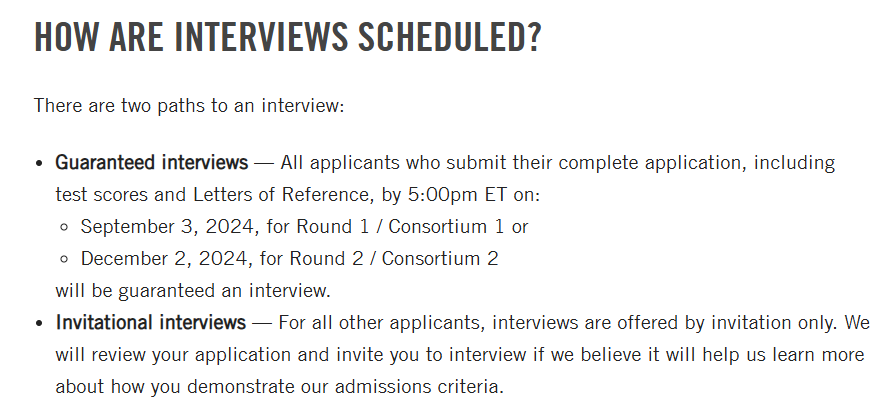
Task: Click the "will be guaranteed an interview." line
Action: [193, 290]
